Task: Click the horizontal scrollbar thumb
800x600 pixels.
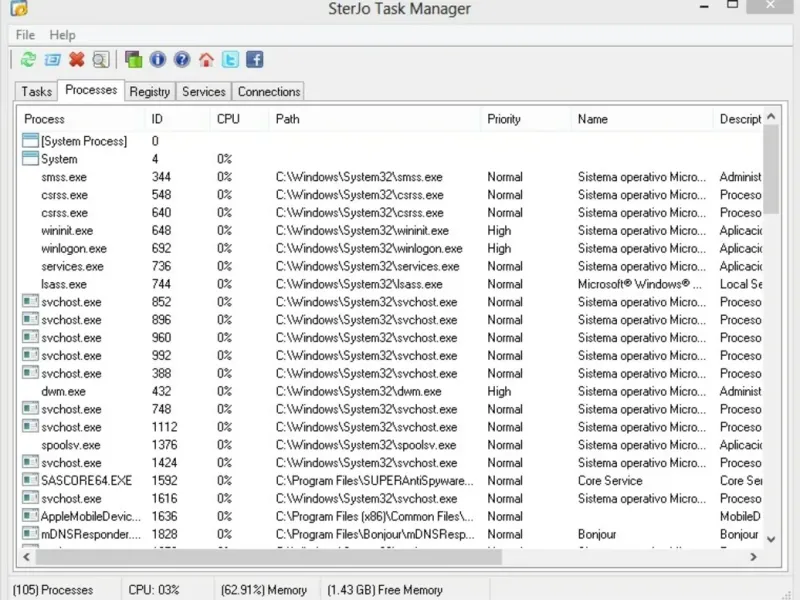Action: click(x=268, y=557)
